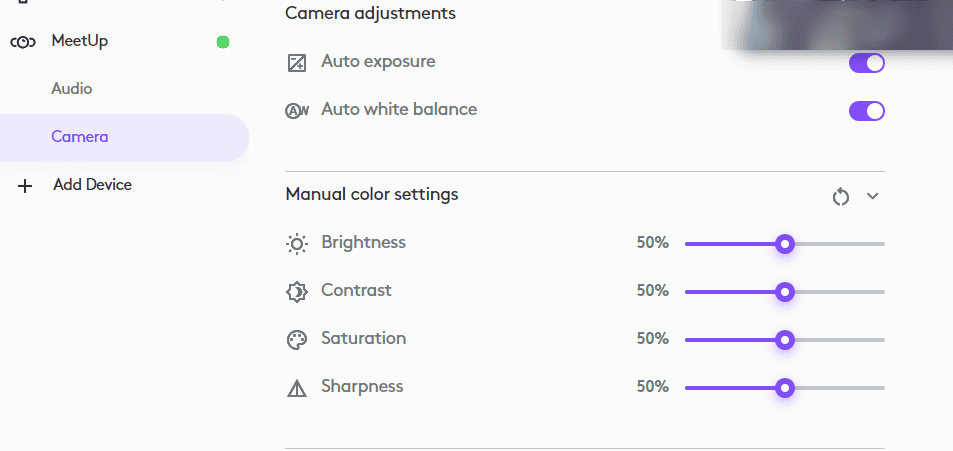
Task: Reset manual color settings to default
Action: (841, 196)
